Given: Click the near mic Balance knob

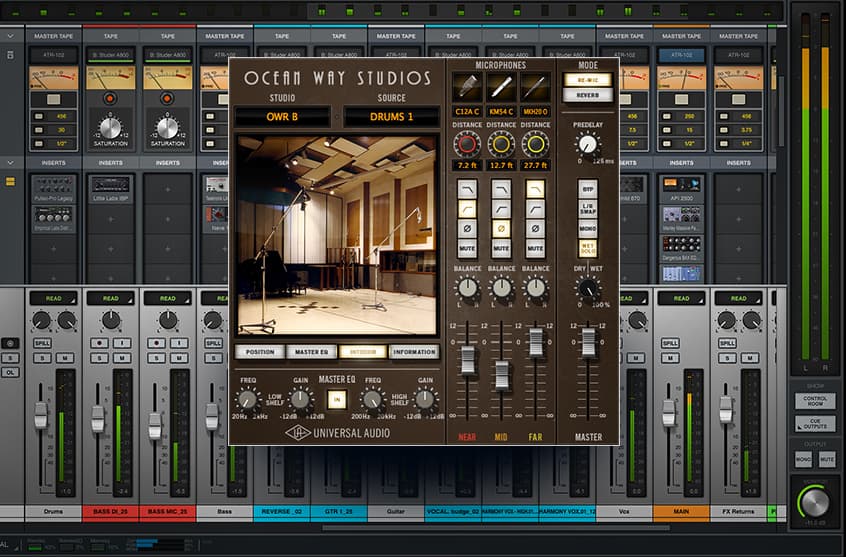Looking at the screenshot, I should point(467,288).
